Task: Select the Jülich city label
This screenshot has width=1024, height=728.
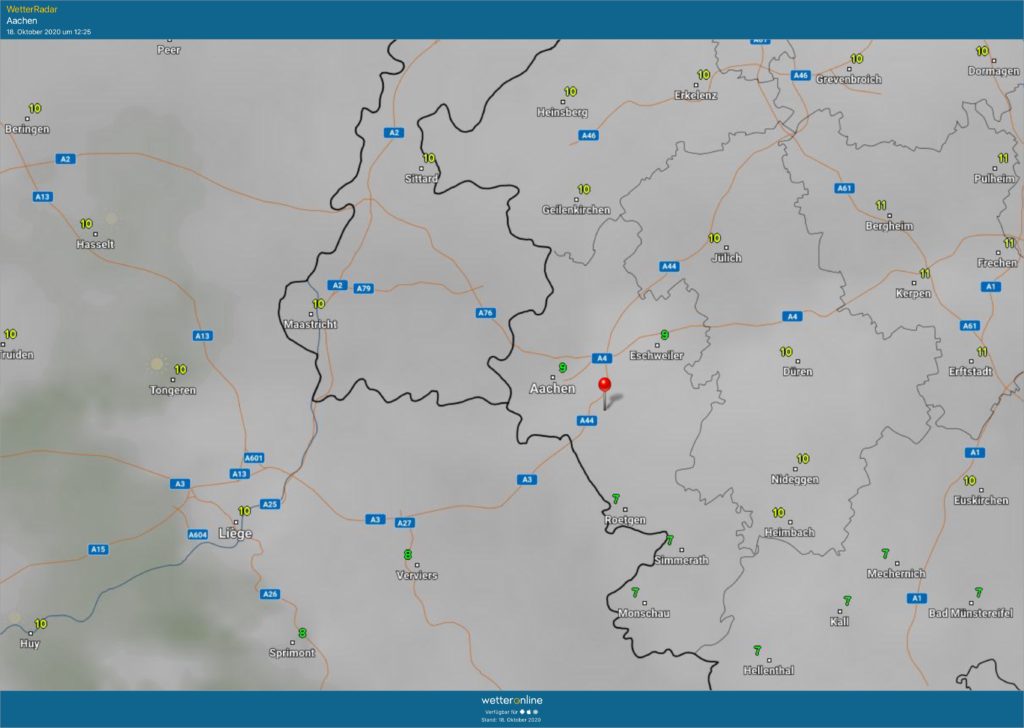Action: click(x=727, y=258)
